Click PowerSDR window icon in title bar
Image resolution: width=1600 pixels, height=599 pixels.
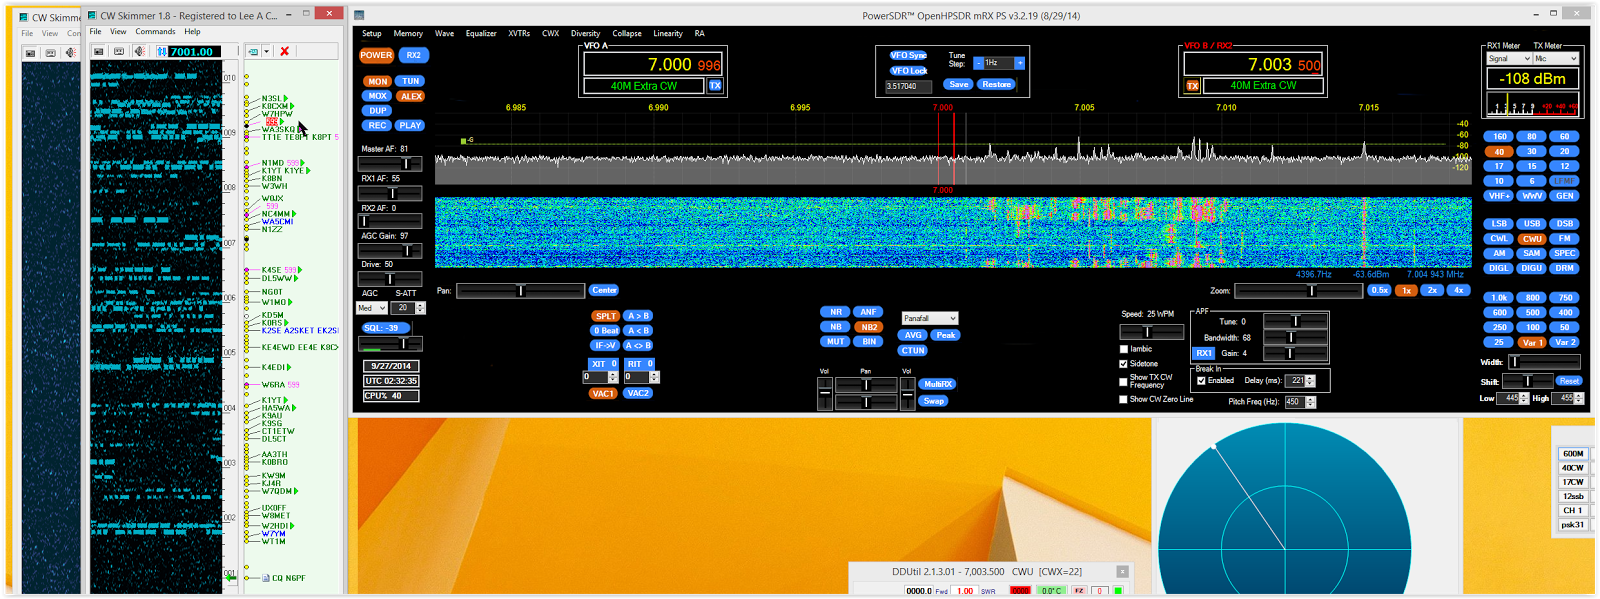(x=359, y=15)
